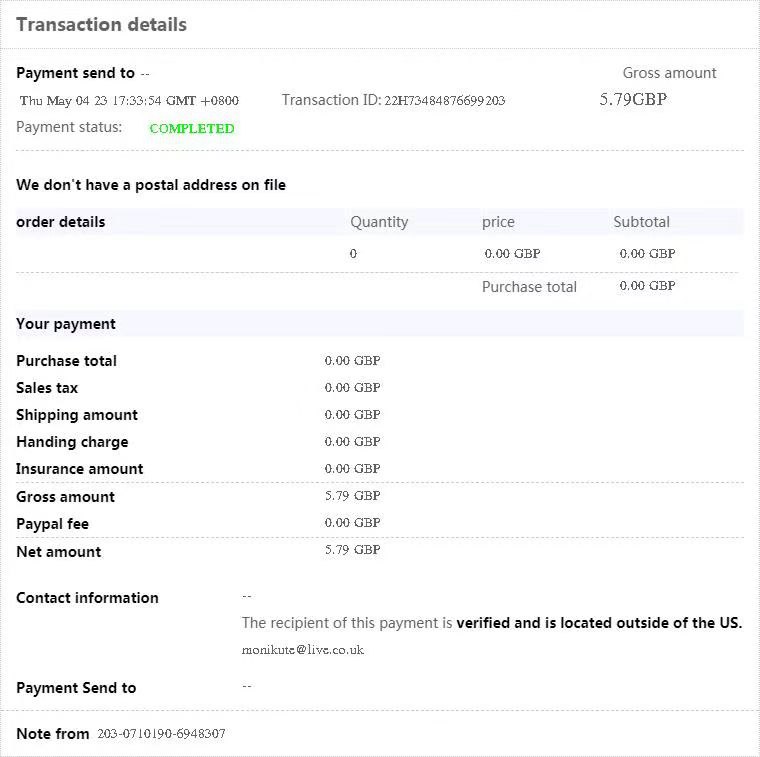Click the transaction ID number 22H73484876699203
Viewport: 760px width, 757px height.
coord(444,101)
